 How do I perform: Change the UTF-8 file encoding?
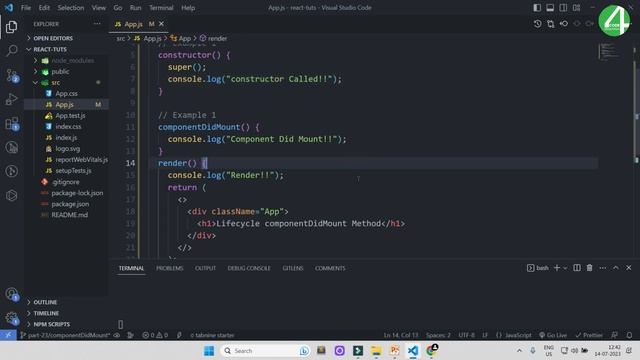pyautogui.click(x=467, y=335)
